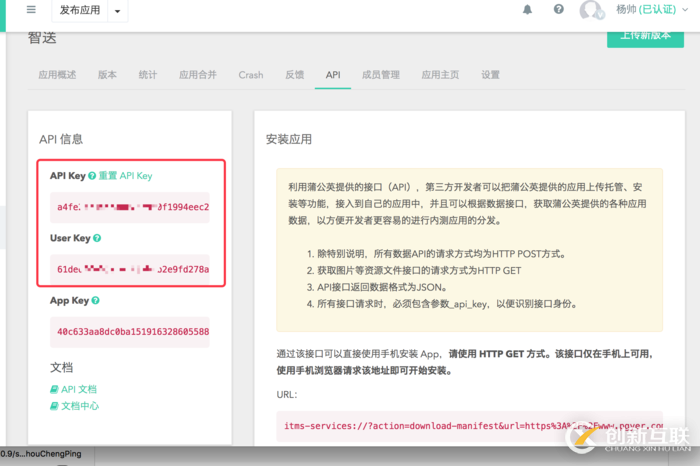Click the itms-services URL code box
This screenshot has width=700, height=466.
point(469,425)
